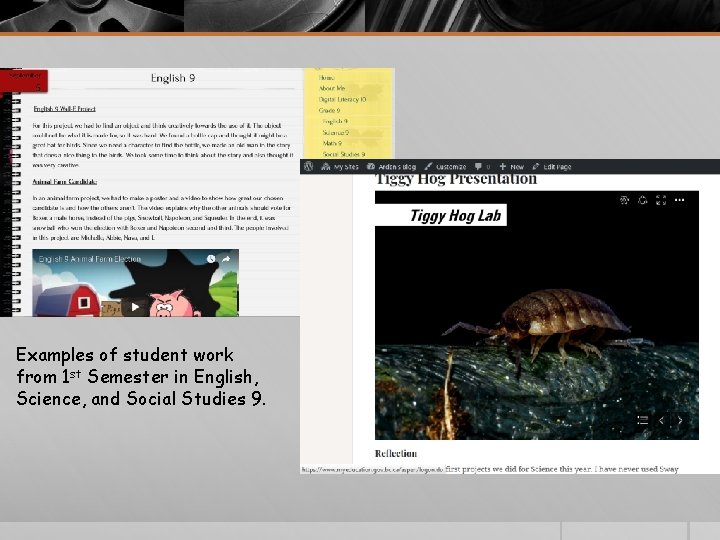
Task: Open My Sites in WordPress admin bar
Action: [x=340, y=167]
